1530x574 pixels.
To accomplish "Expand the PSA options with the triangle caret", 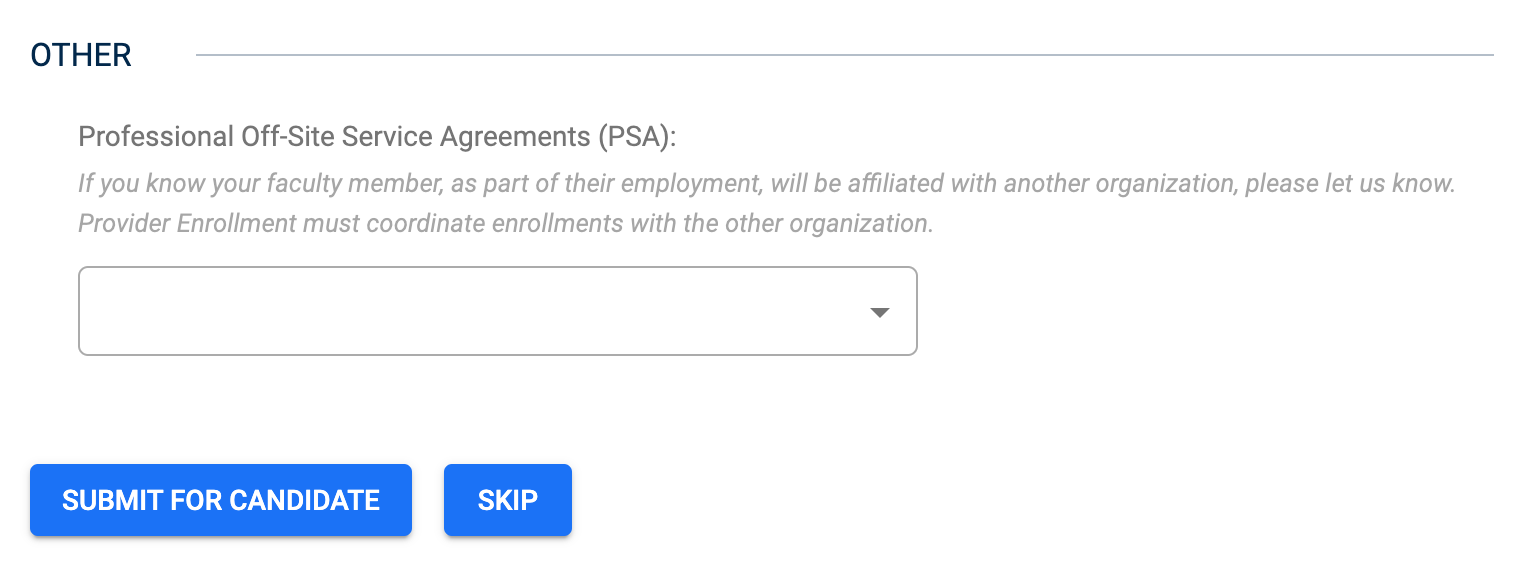I will [879, 313].
